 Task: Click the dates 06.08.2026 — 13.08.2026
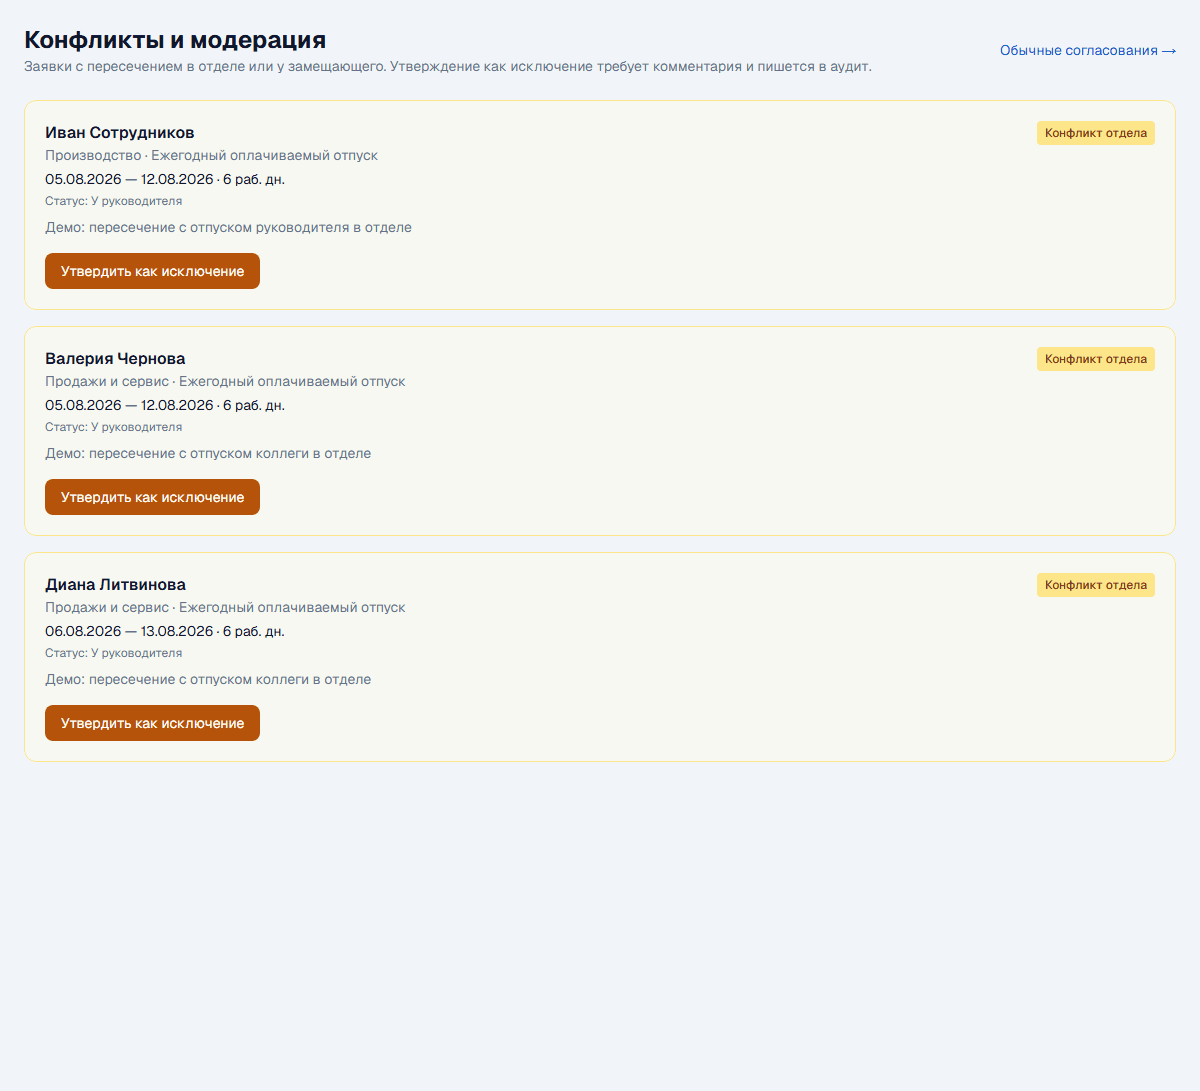(x=129, y=632)
